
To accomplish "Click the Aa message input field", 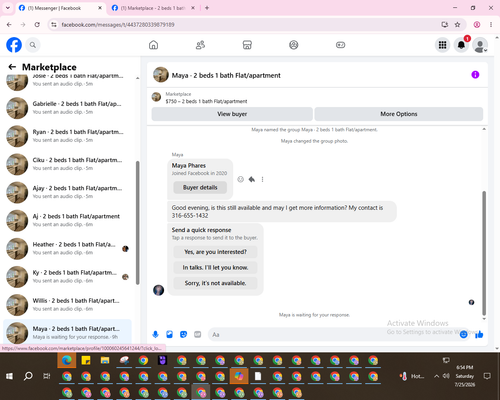I will pyautogui.click(x=333, y=334).
